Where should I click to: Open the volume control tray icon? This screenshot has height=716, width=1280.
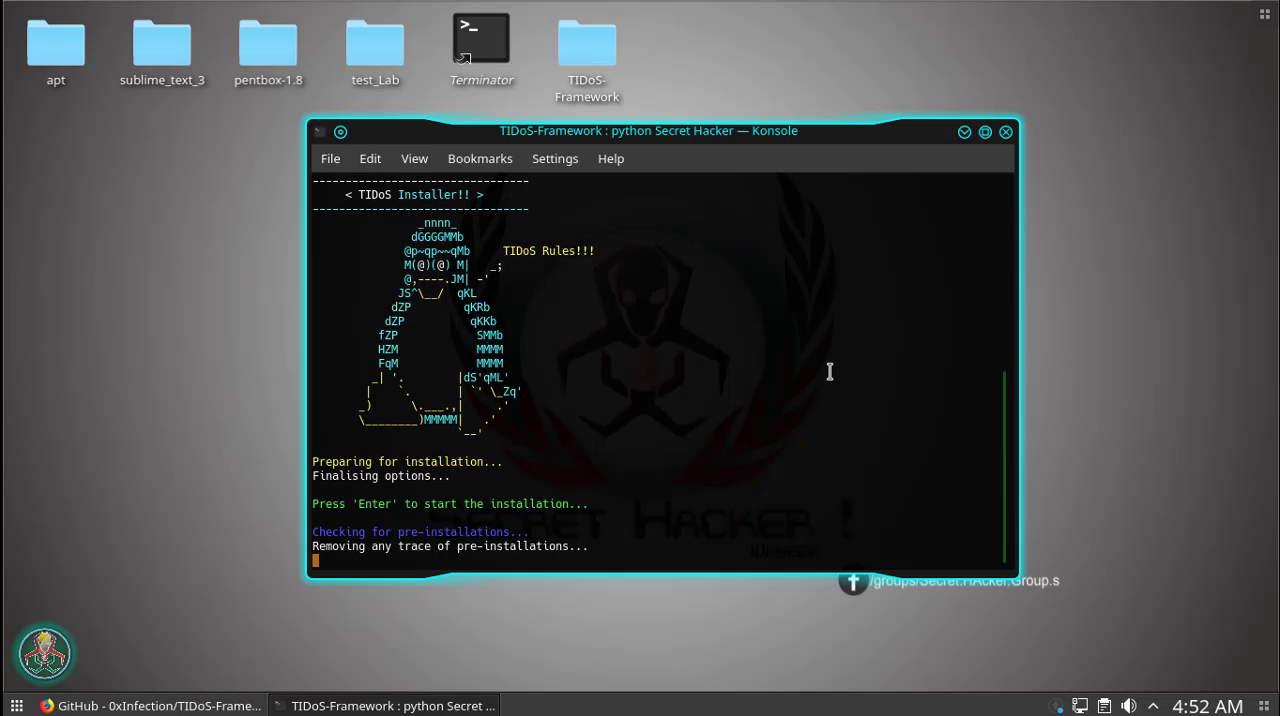[1129, 705]
